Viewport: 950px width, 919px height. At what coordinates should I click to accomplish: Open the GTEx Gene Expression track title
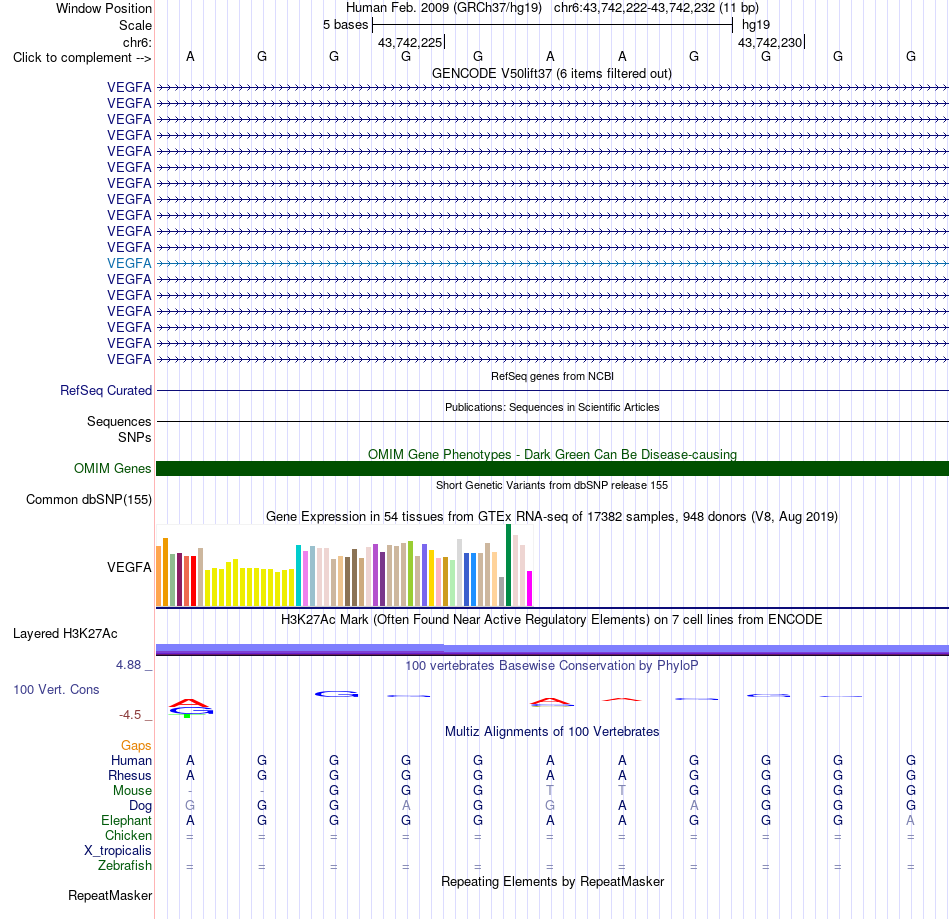click(x=552, y=517)
